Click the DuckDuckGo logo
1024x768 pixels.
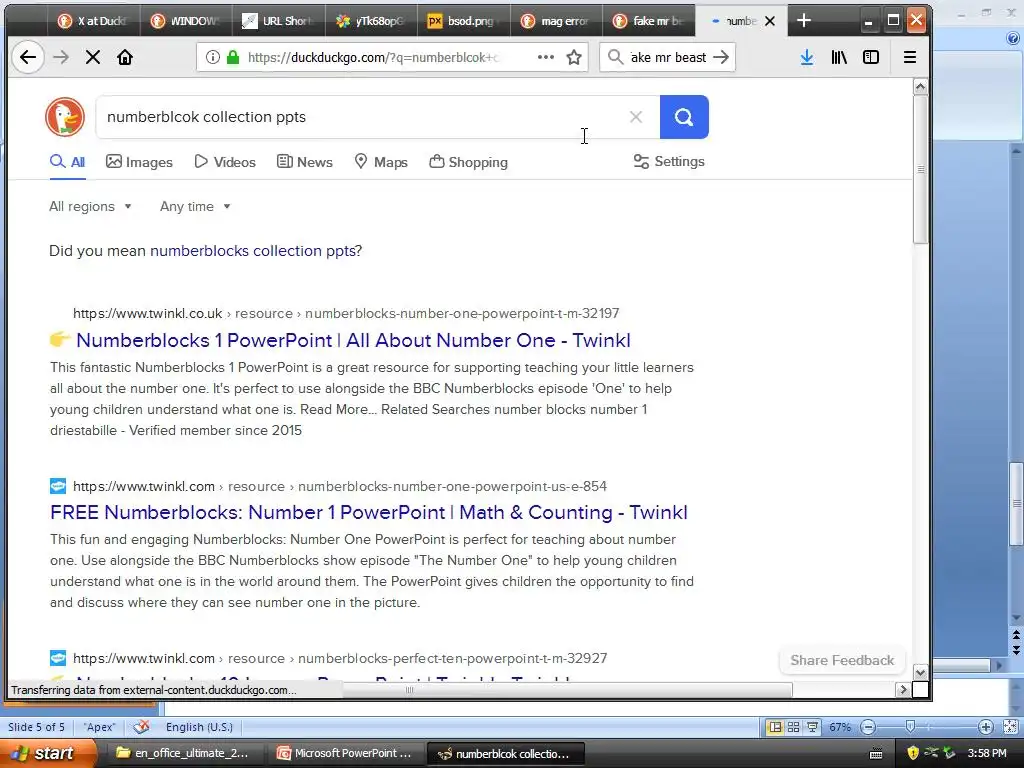(x=65, y=117)
